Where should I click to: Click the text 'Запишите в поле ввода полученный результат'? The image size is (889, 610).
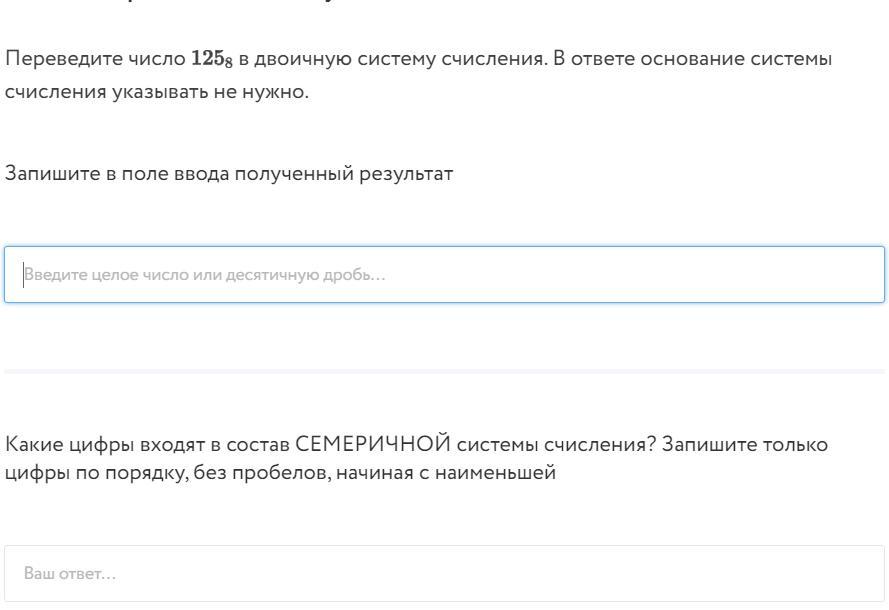229,174
